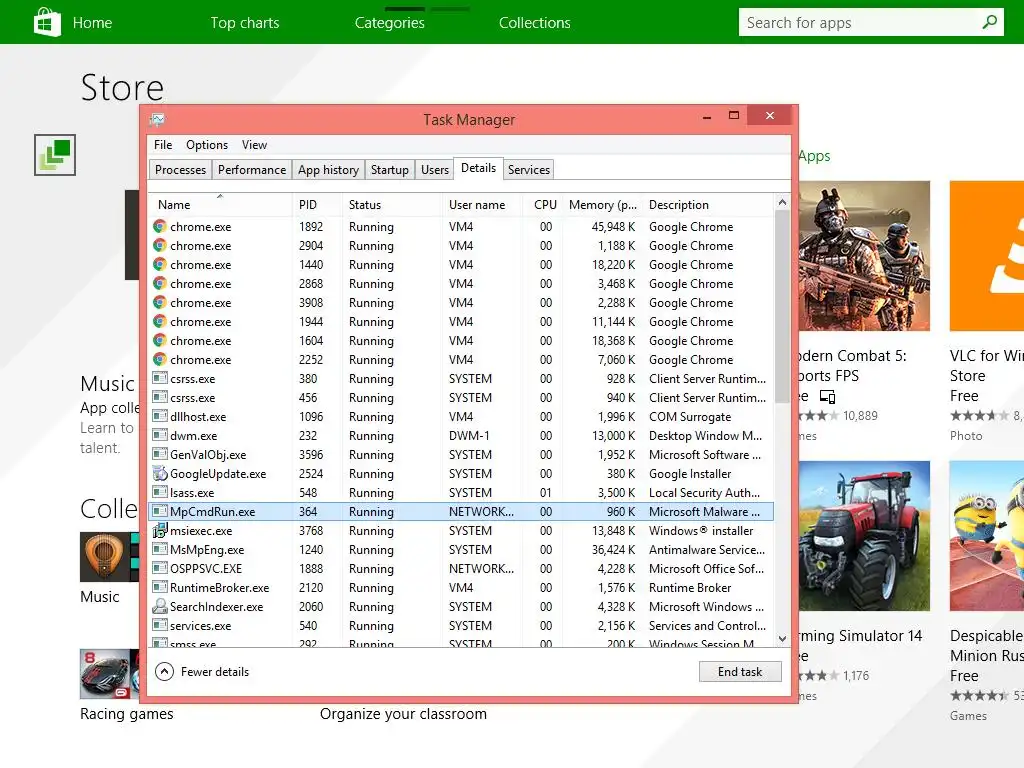
Task: Switch to the Startup tab
Action: [389, 170]
